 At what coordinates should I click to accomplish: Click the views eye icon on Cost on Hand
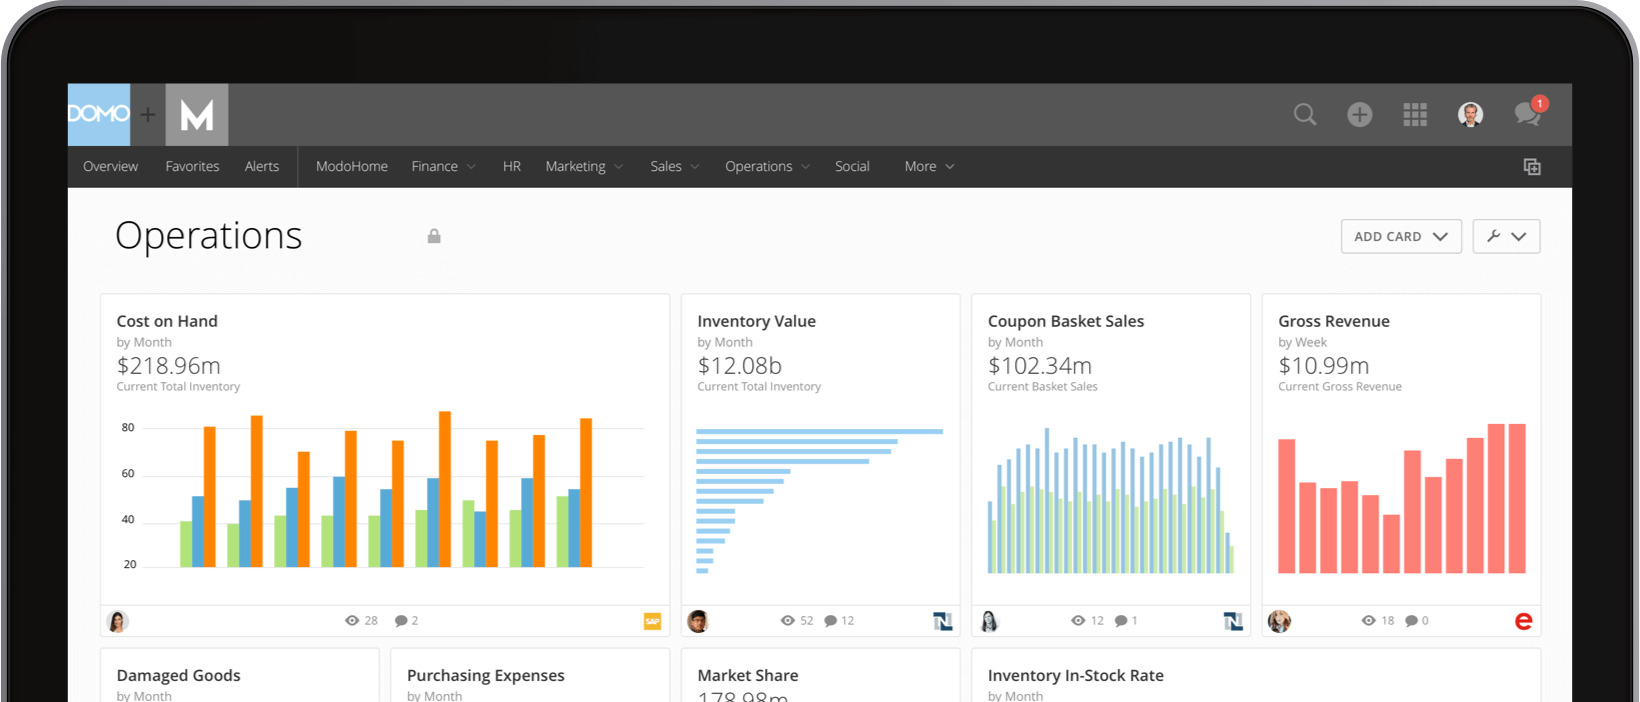[x=352, y=621]
